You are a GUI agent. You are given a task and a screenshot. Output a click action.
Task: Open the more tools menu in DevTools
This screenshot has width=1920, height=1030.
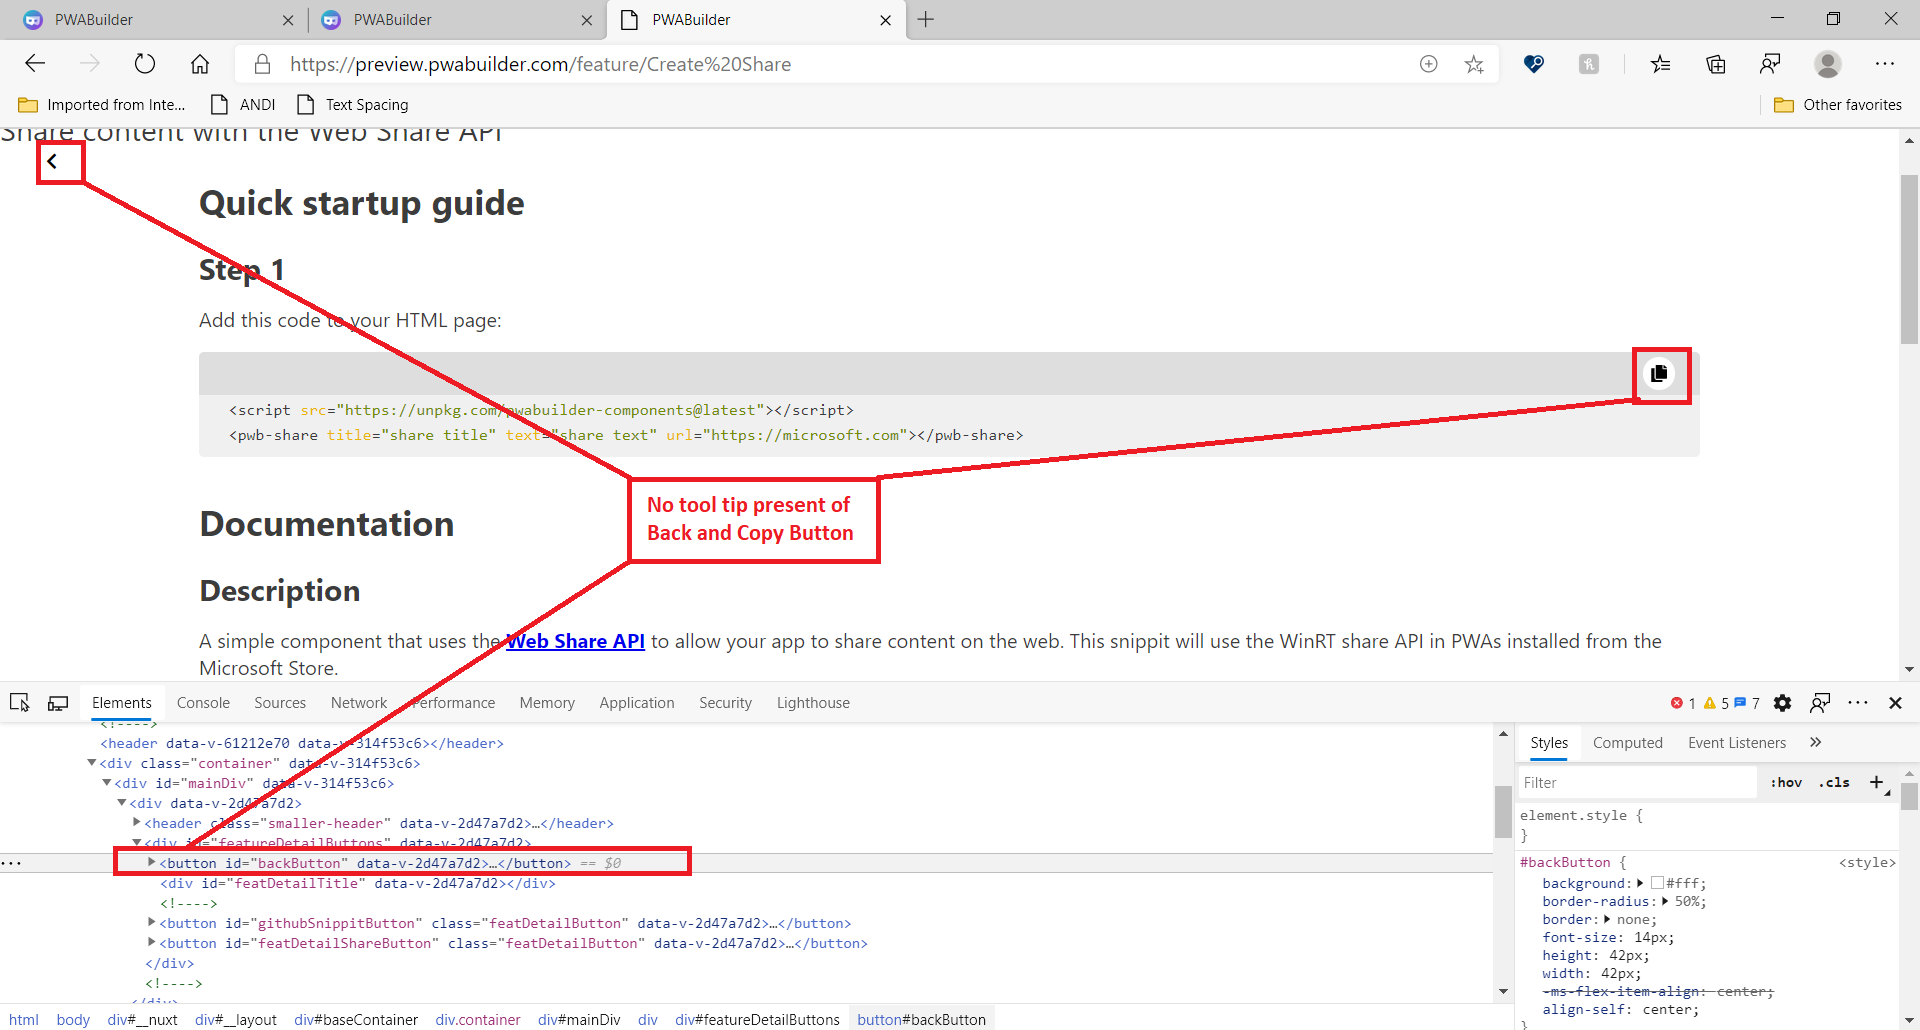click(x=1859, y=702)
